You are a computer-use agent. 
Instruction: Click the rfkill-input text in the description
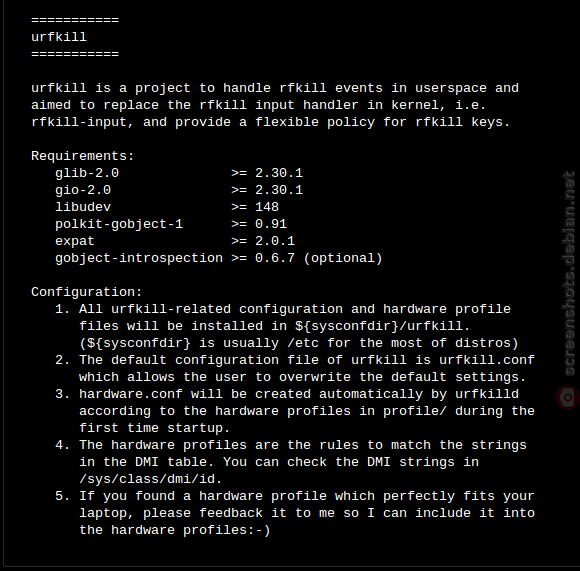(79, 122)
